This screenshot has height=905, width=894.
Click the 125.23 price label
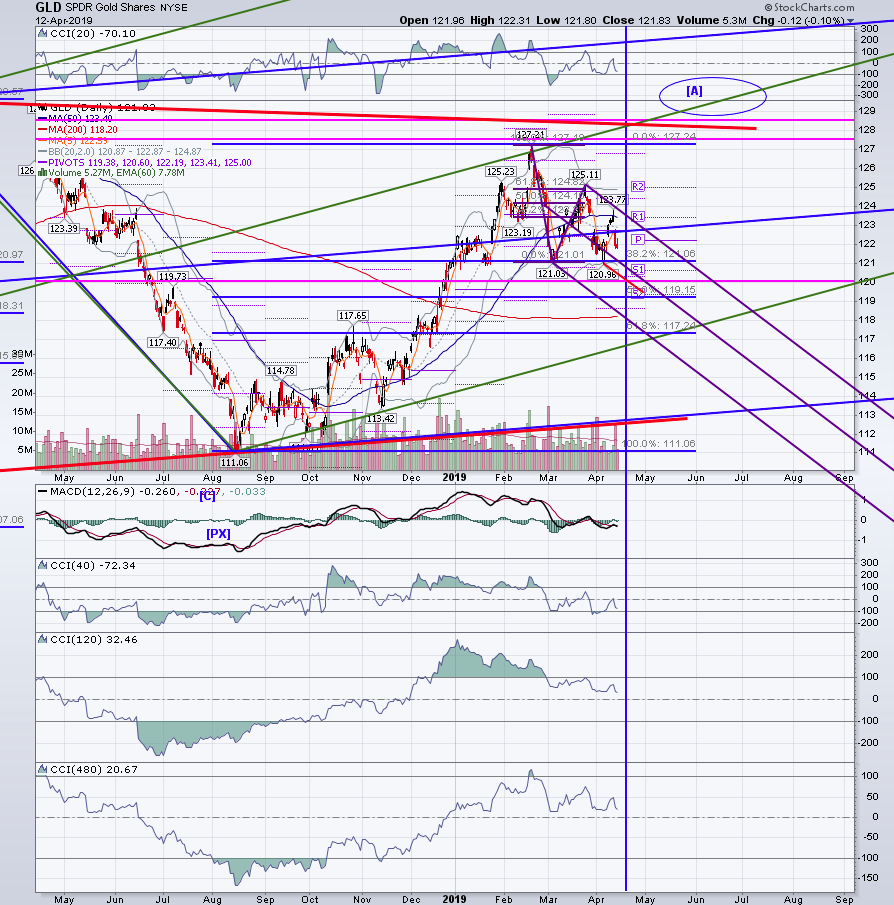(x=500, y=171)
